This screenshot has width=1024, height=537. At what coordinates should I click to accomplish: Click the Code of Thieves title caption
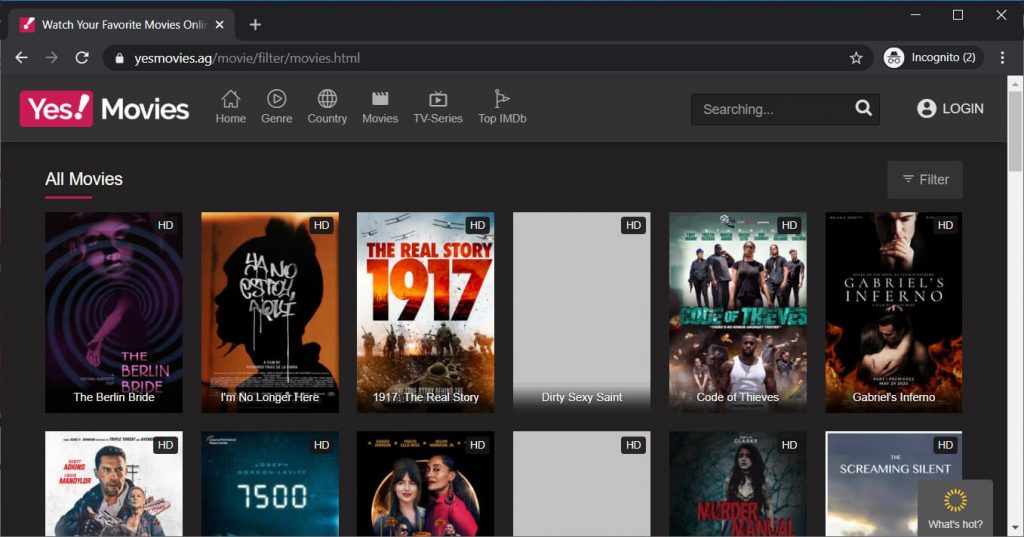pyautogui.click(x=737, y=397)
